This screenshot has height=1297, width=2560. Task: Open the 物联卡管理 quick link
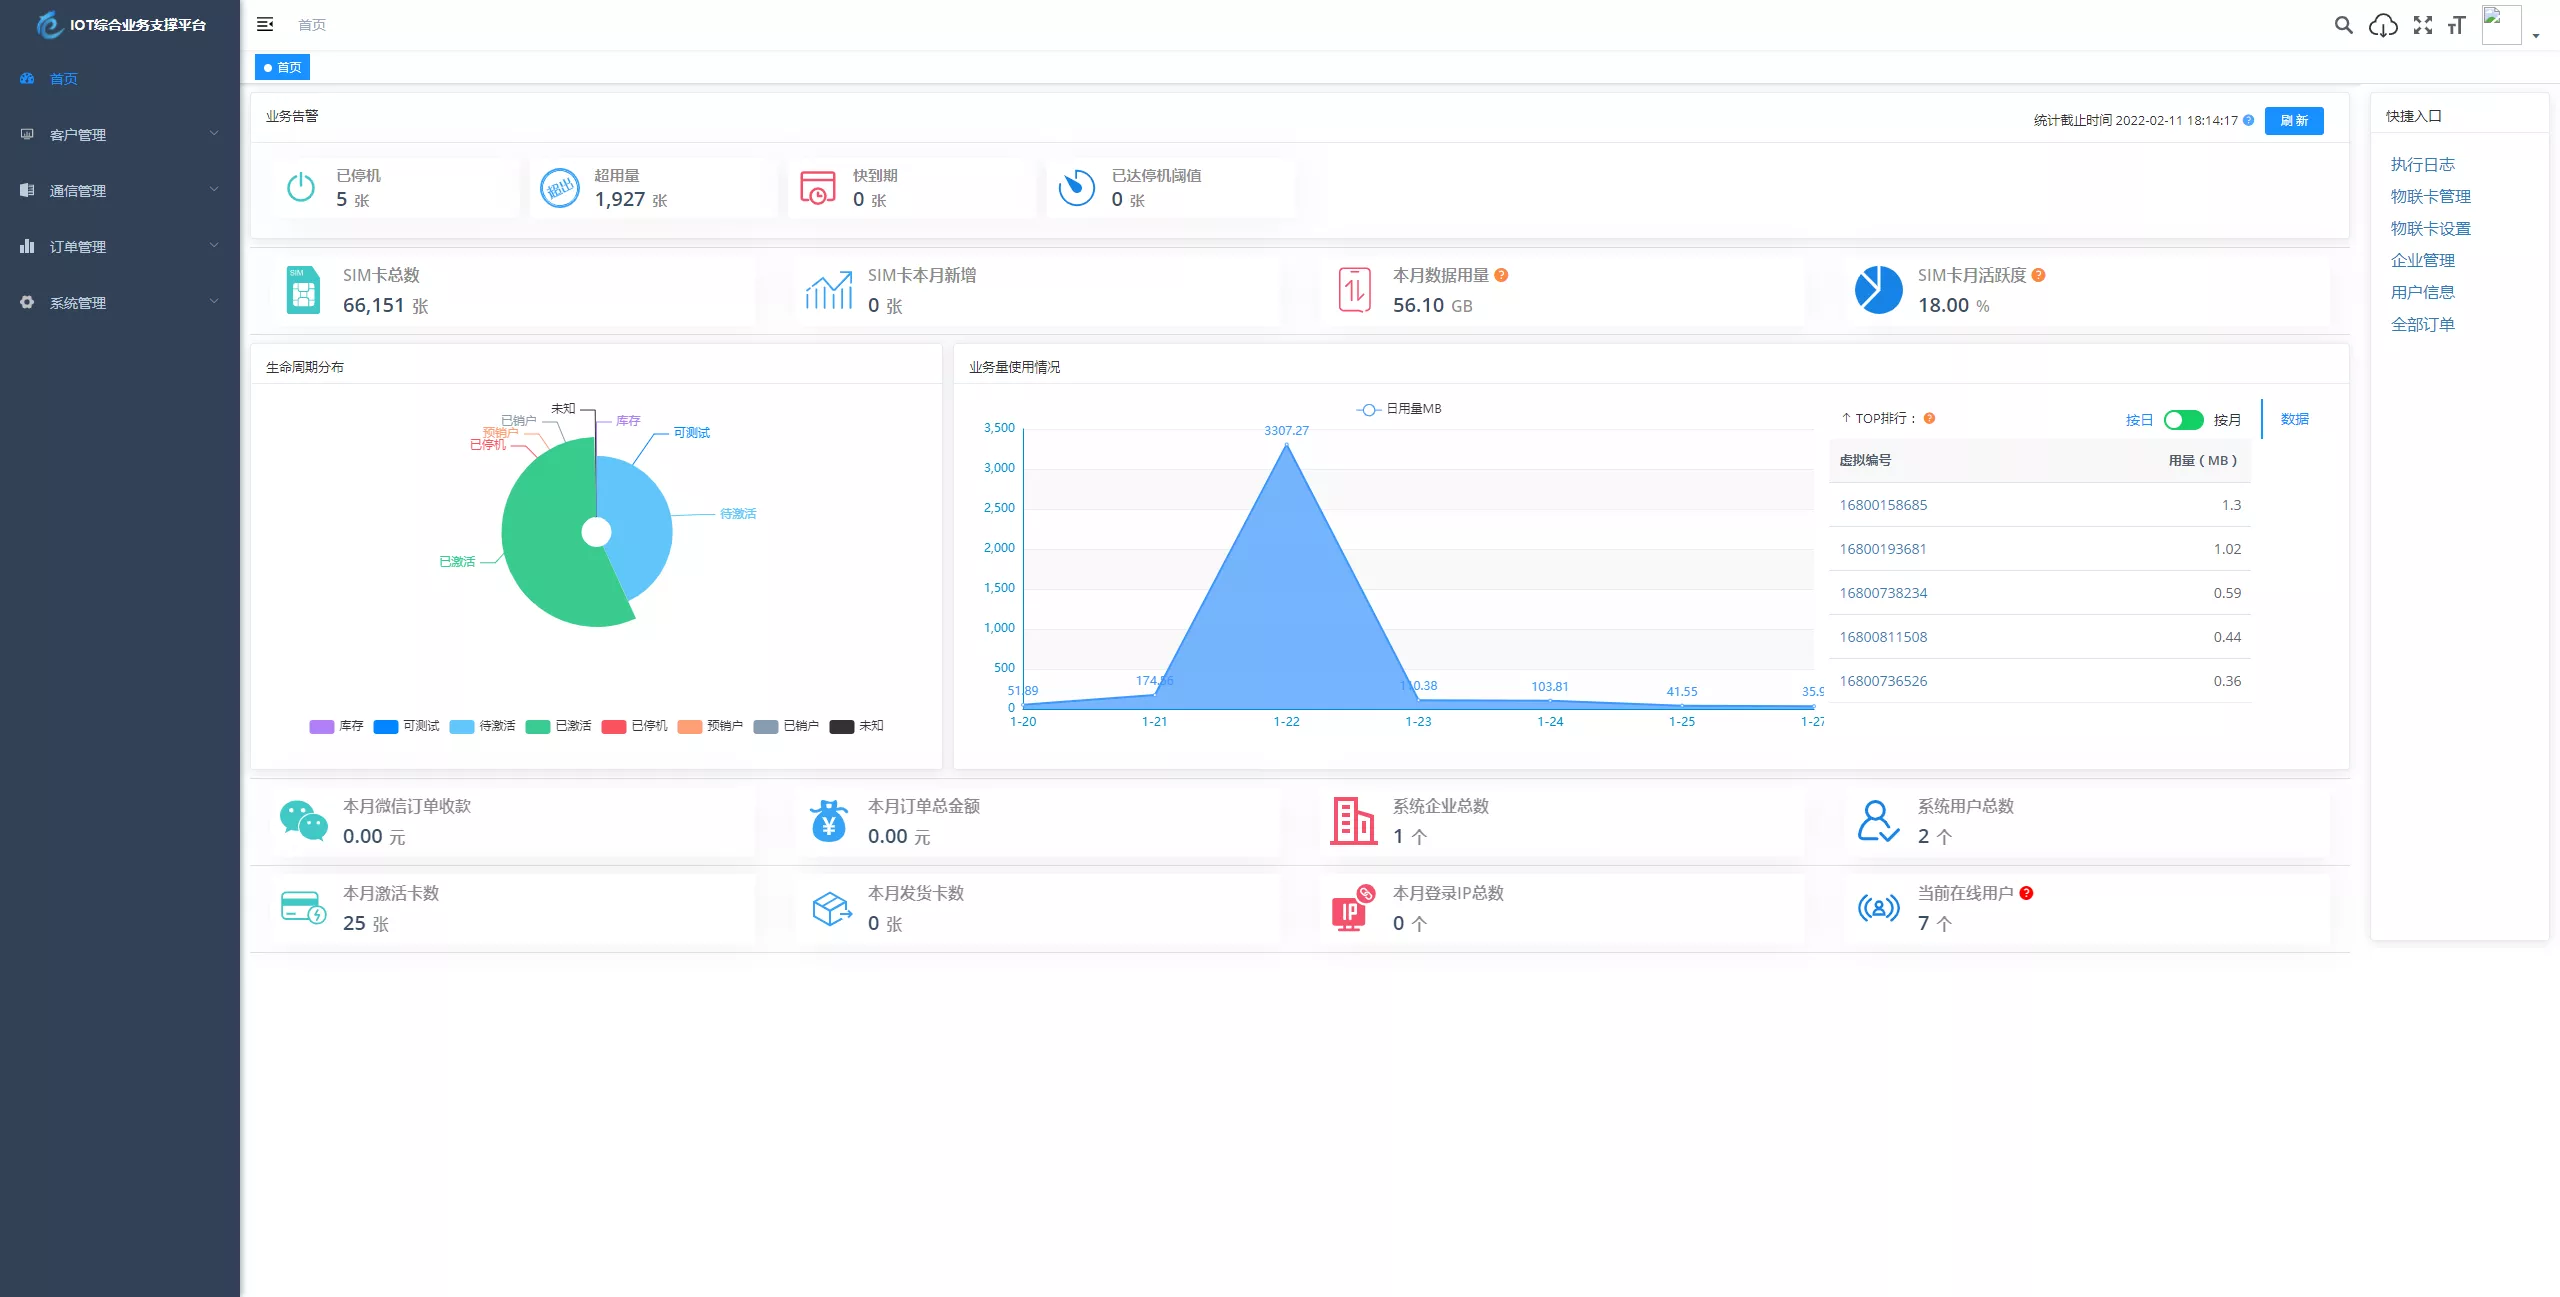2430,196
